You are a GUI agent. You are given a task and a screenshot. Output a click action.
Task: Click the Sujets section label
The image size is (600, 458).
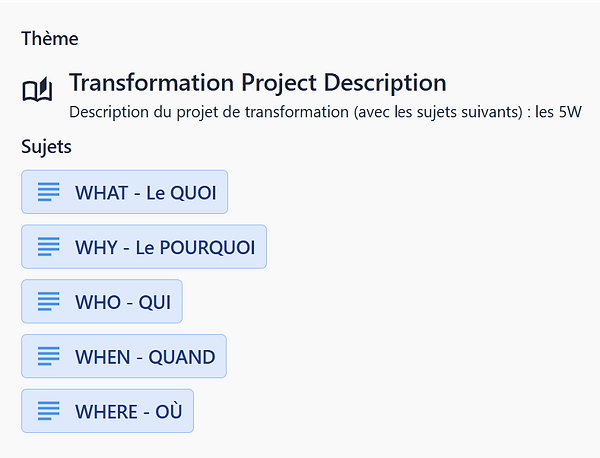(46, 147)
